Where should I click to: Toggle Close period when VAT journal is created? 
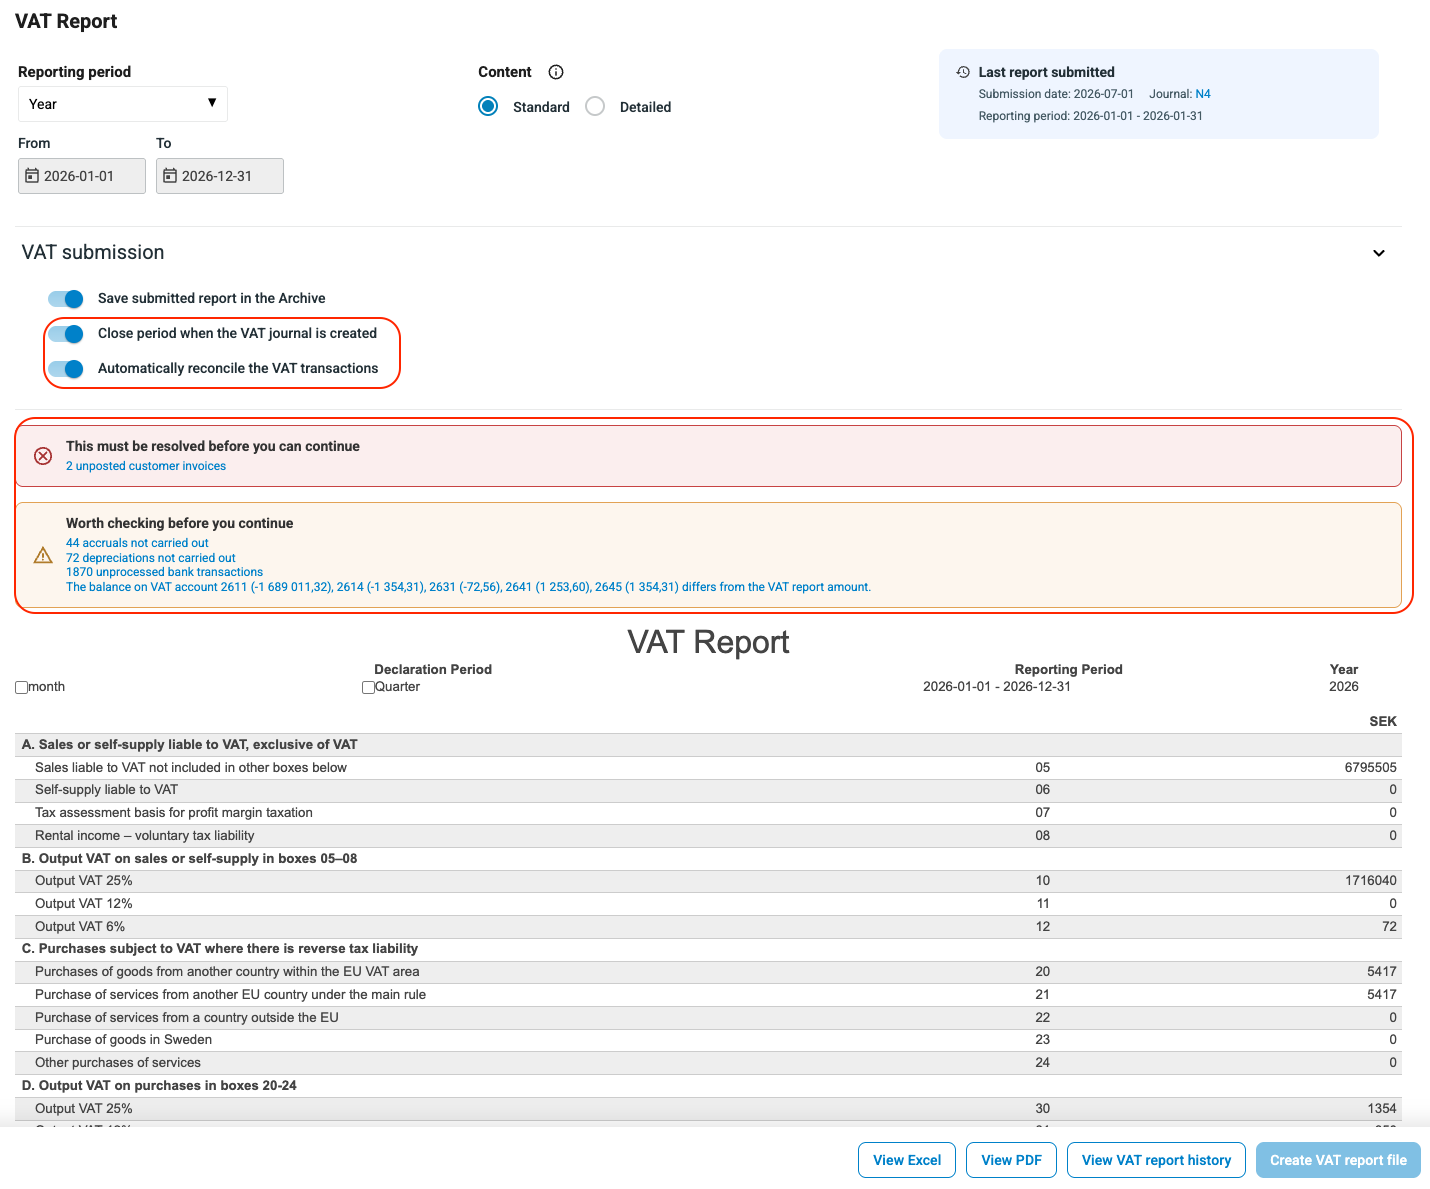[66, 334]
